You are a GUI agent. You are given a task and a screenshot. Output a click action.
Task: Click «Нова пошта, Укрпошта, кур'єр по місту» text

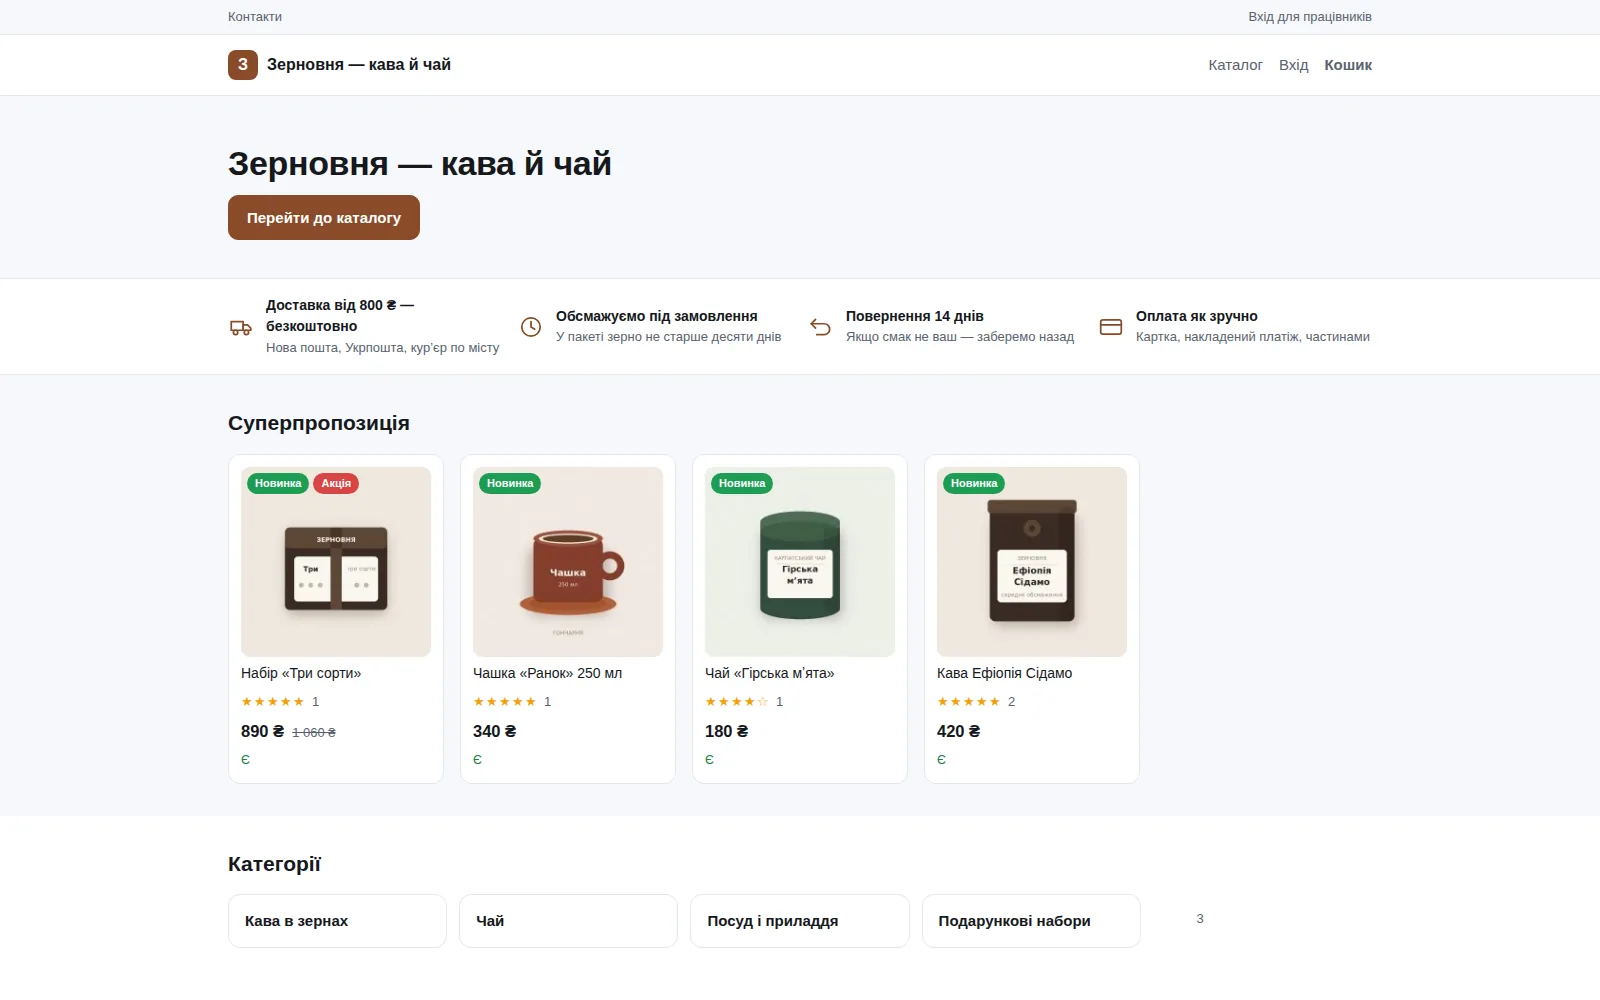point(382,348)
